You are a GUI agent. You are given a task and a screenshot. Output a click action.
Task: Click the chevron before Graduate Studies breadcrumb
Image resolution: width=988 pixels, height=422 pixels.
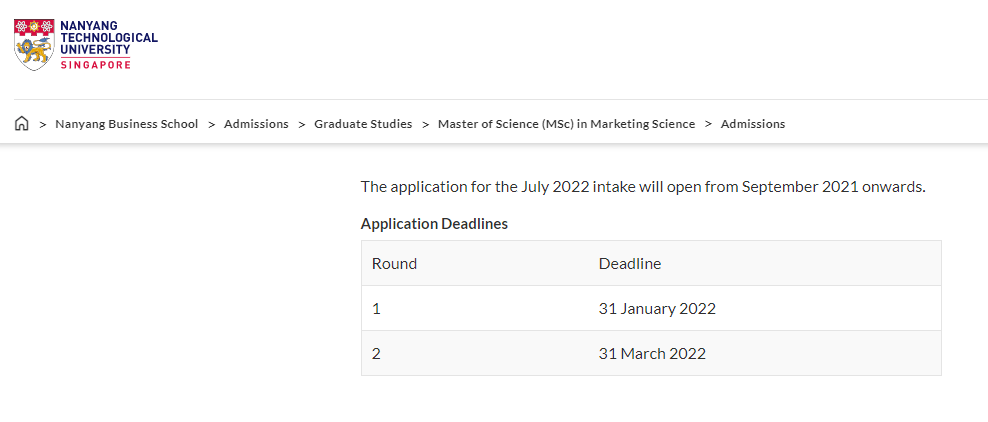302,124
